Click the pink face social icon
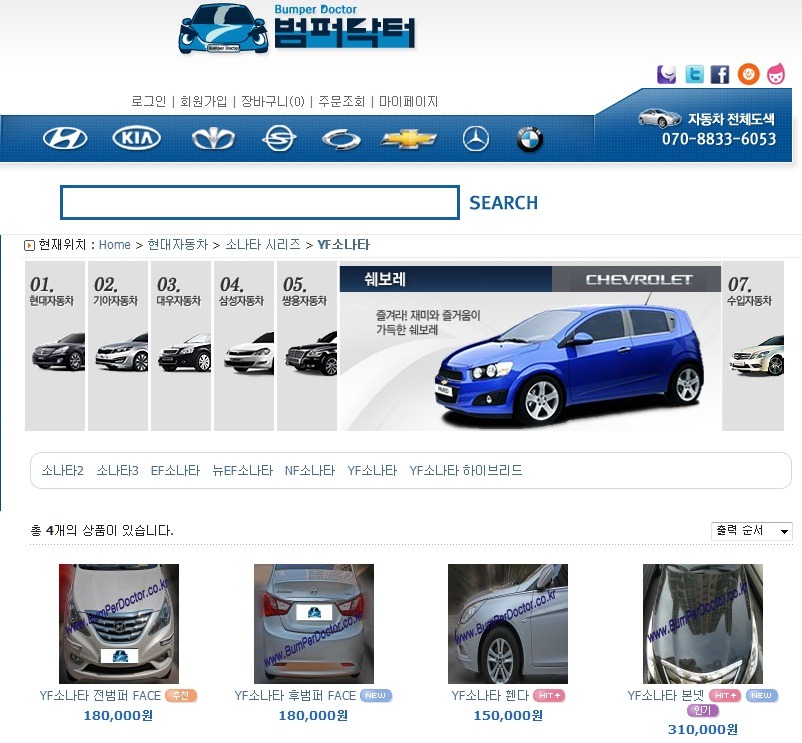 tap(776, 74)
